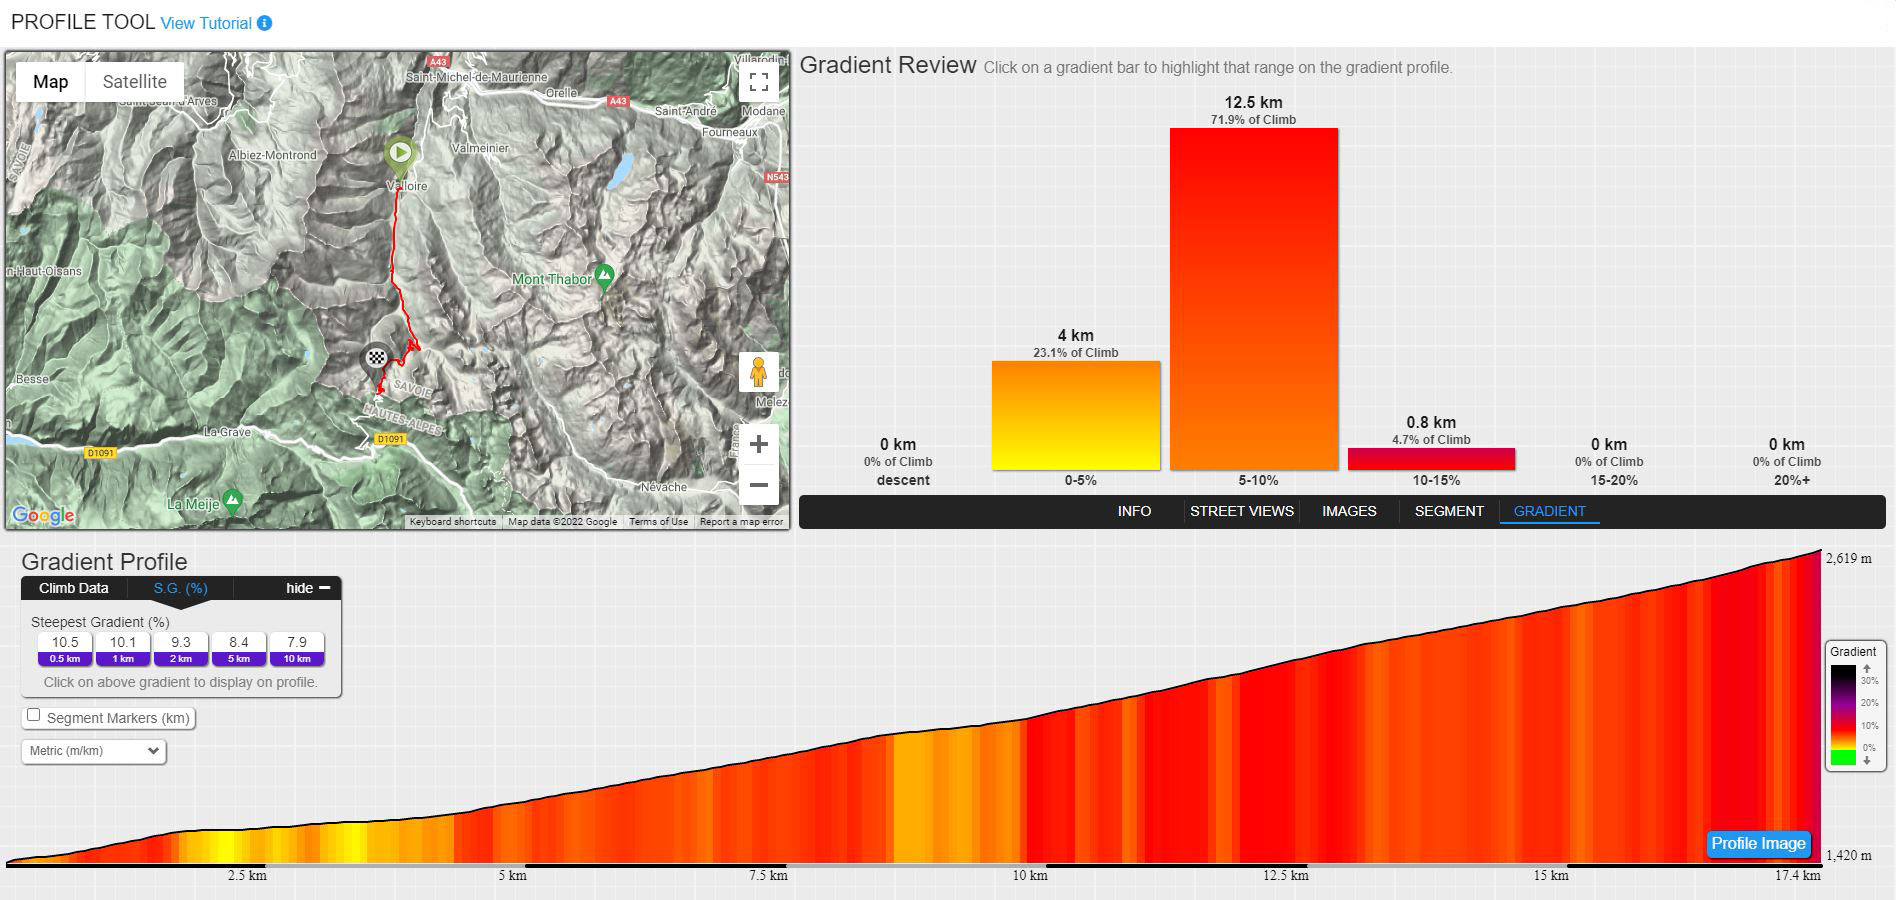
Task: Show steepest 5 km gradient 8.4
Action: point(238,649)
